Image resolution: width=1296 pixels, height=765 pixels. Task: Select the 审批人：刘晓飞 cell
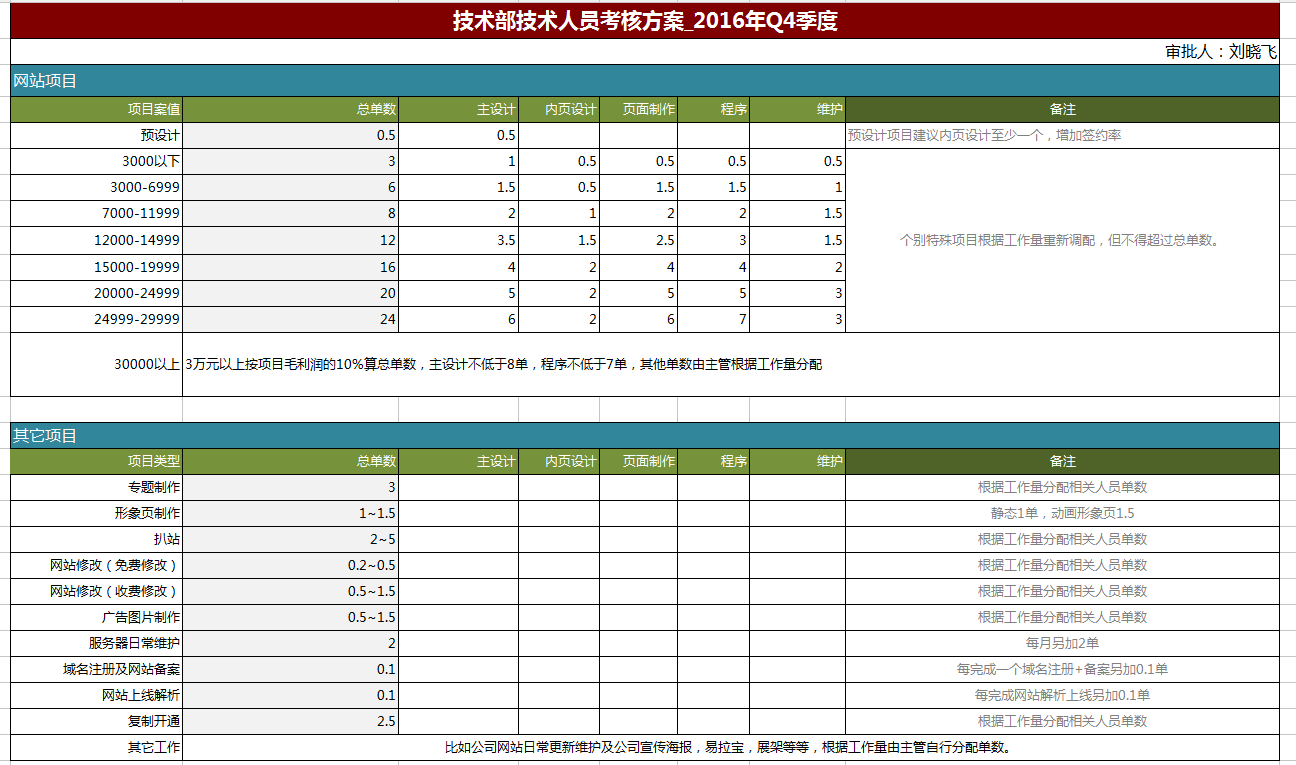[x=1221, y=52]
